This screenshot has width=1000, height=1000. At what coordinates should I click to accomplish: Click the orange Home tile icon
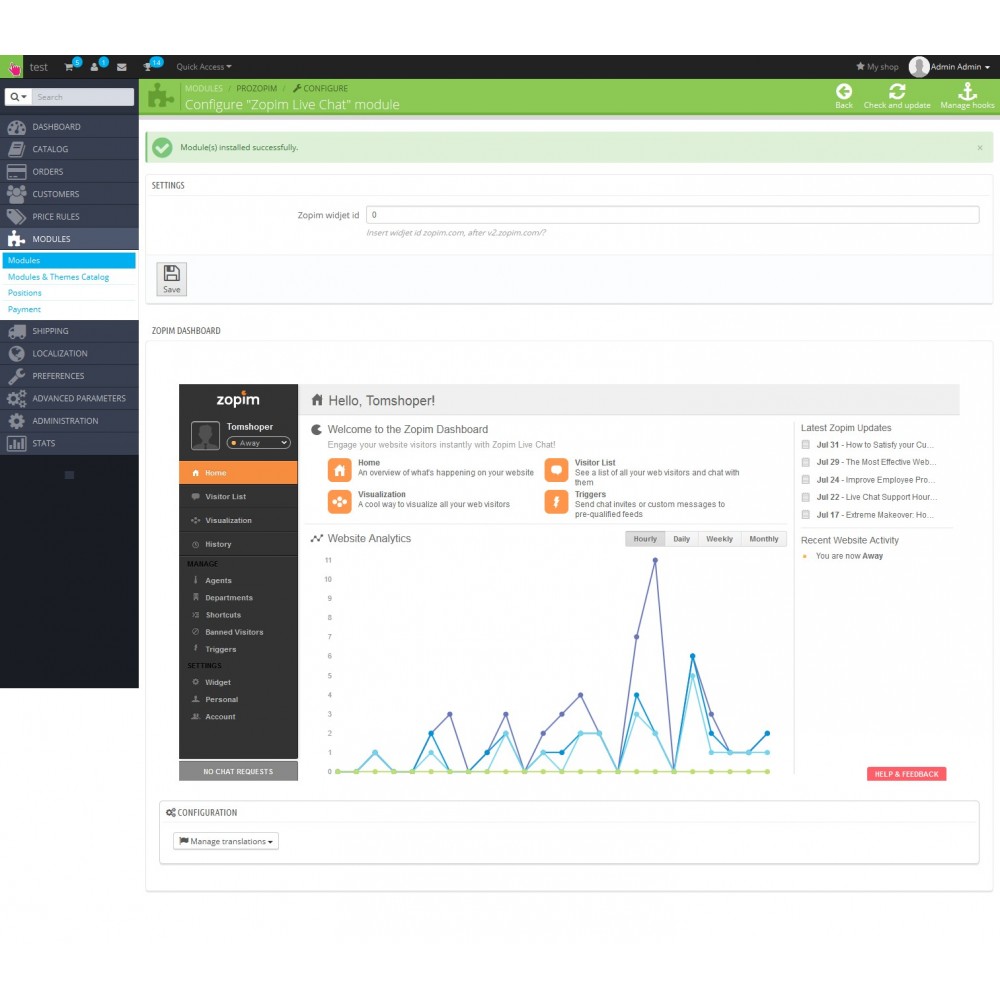click(x=339, y=470)
